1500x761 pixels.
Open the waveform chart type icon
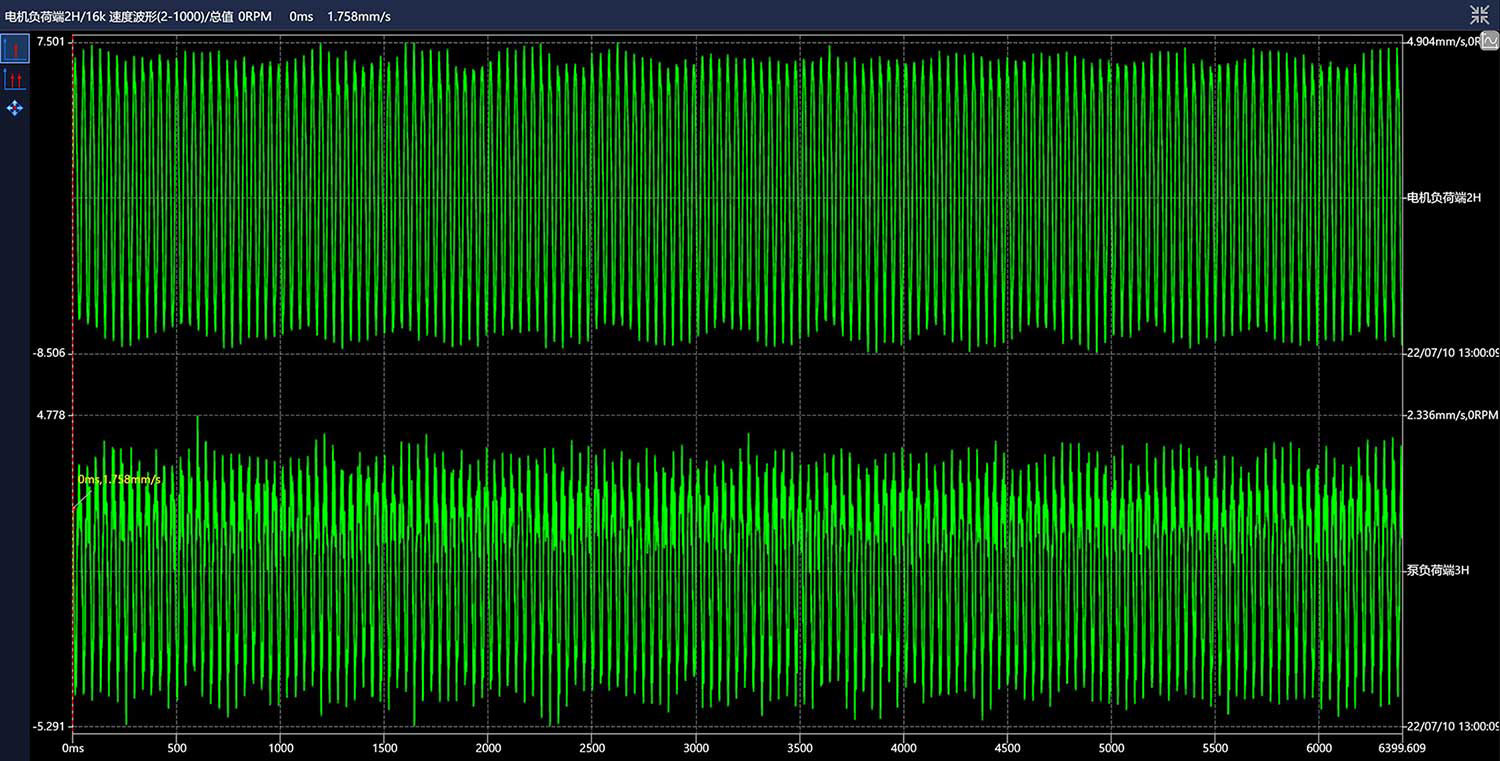1489,42
